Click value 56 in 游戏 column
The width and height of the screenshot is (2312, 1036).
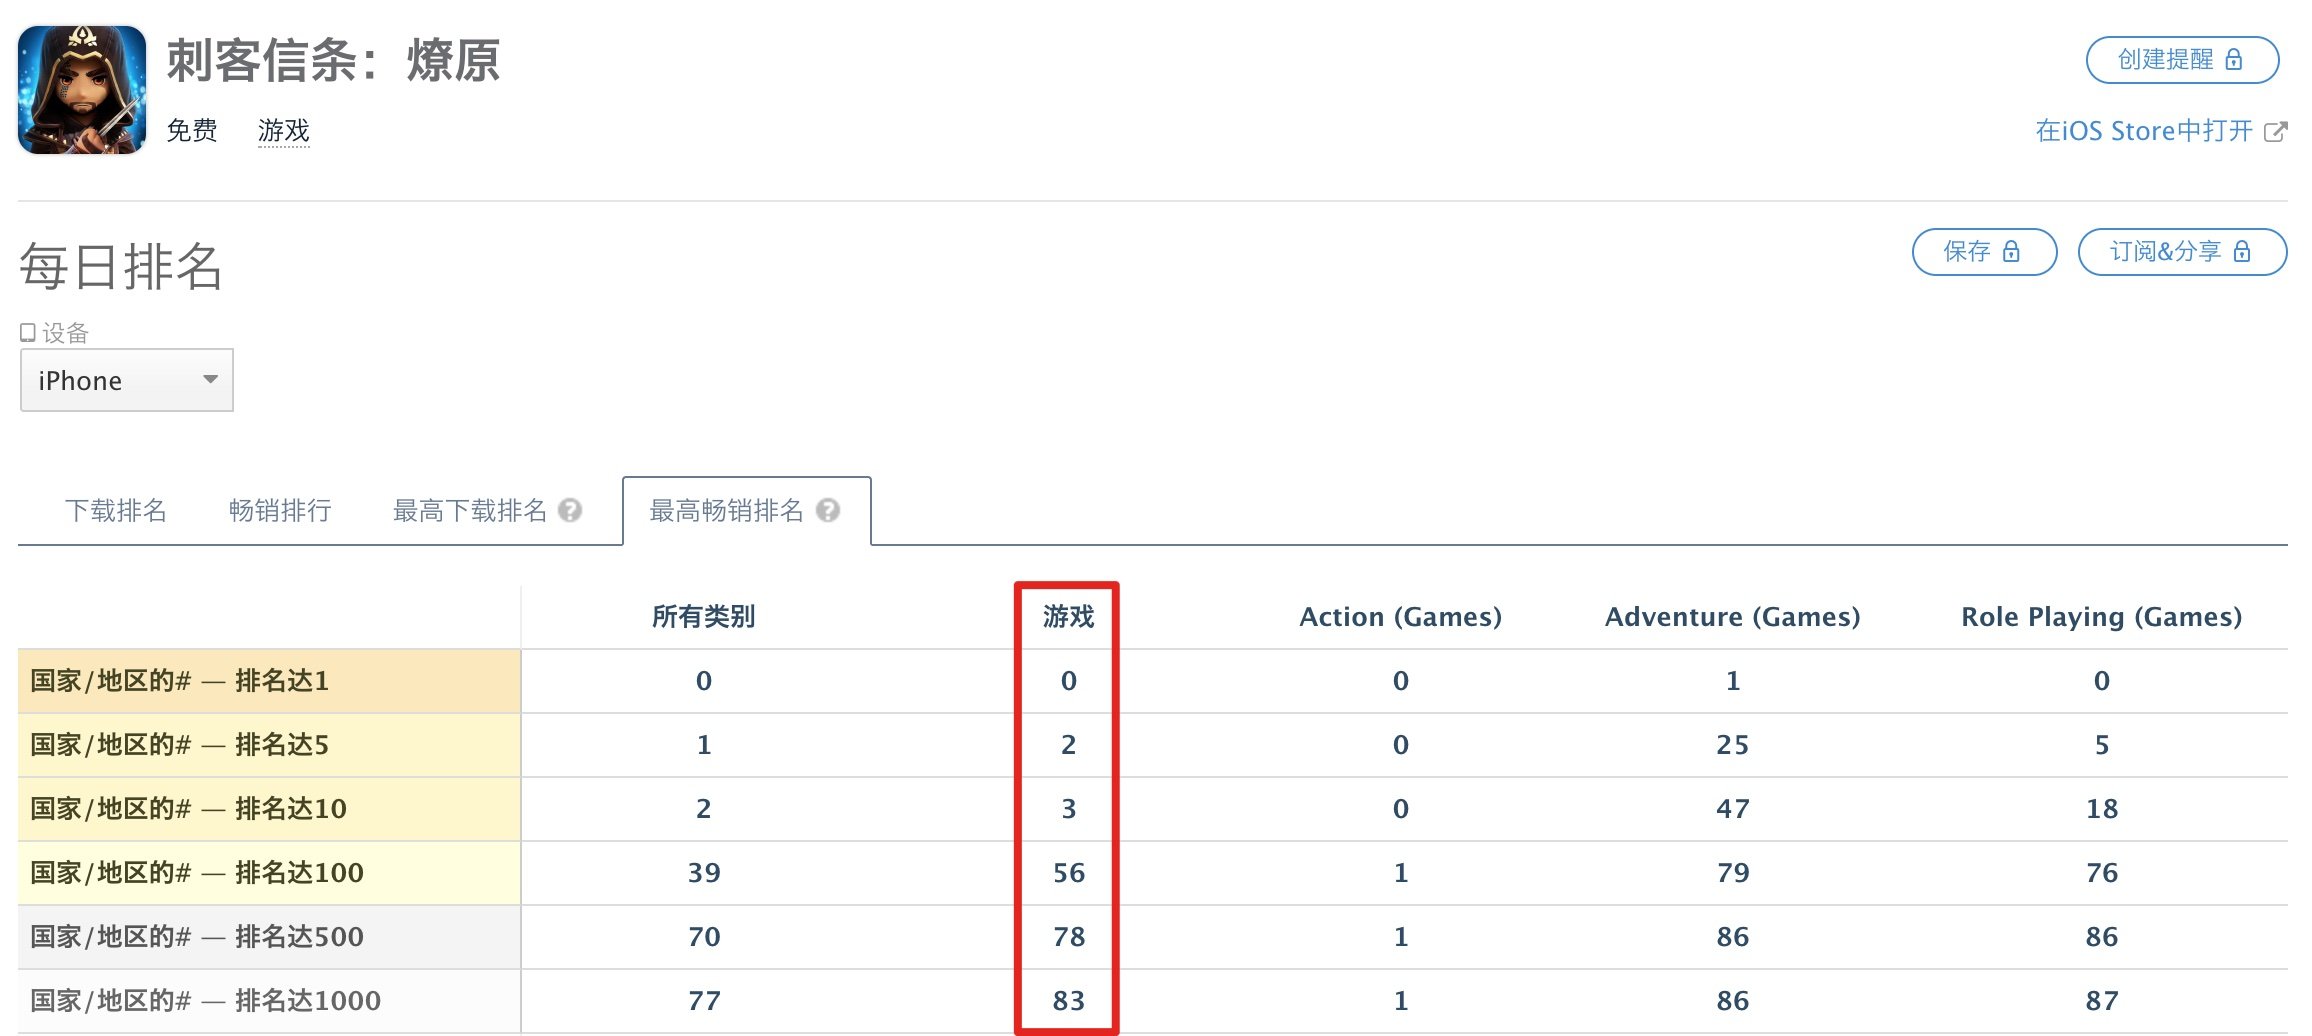pos(1069,873)
